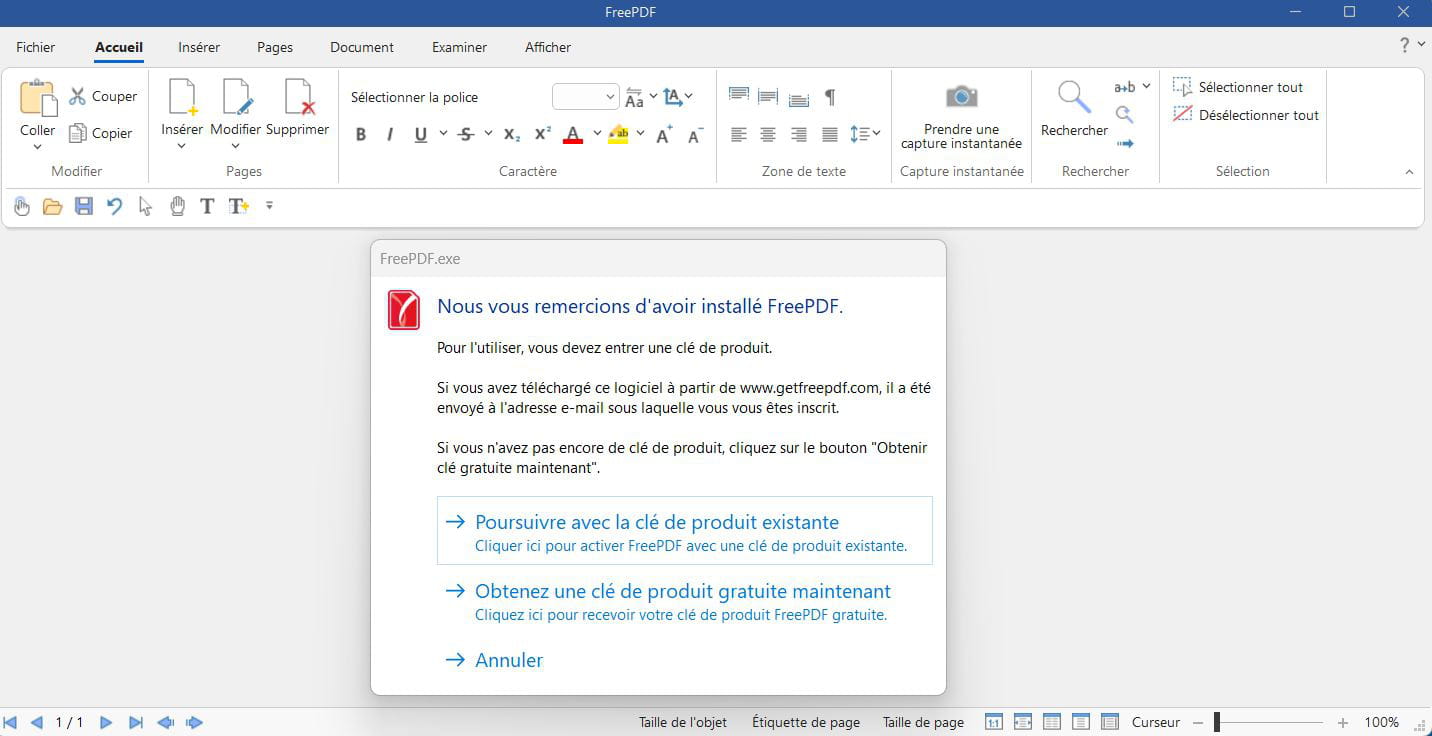The width and height of the screenshot is (1432, 736).
Task: Decrease font size with the A- icon
Action: tap(696, 134)
